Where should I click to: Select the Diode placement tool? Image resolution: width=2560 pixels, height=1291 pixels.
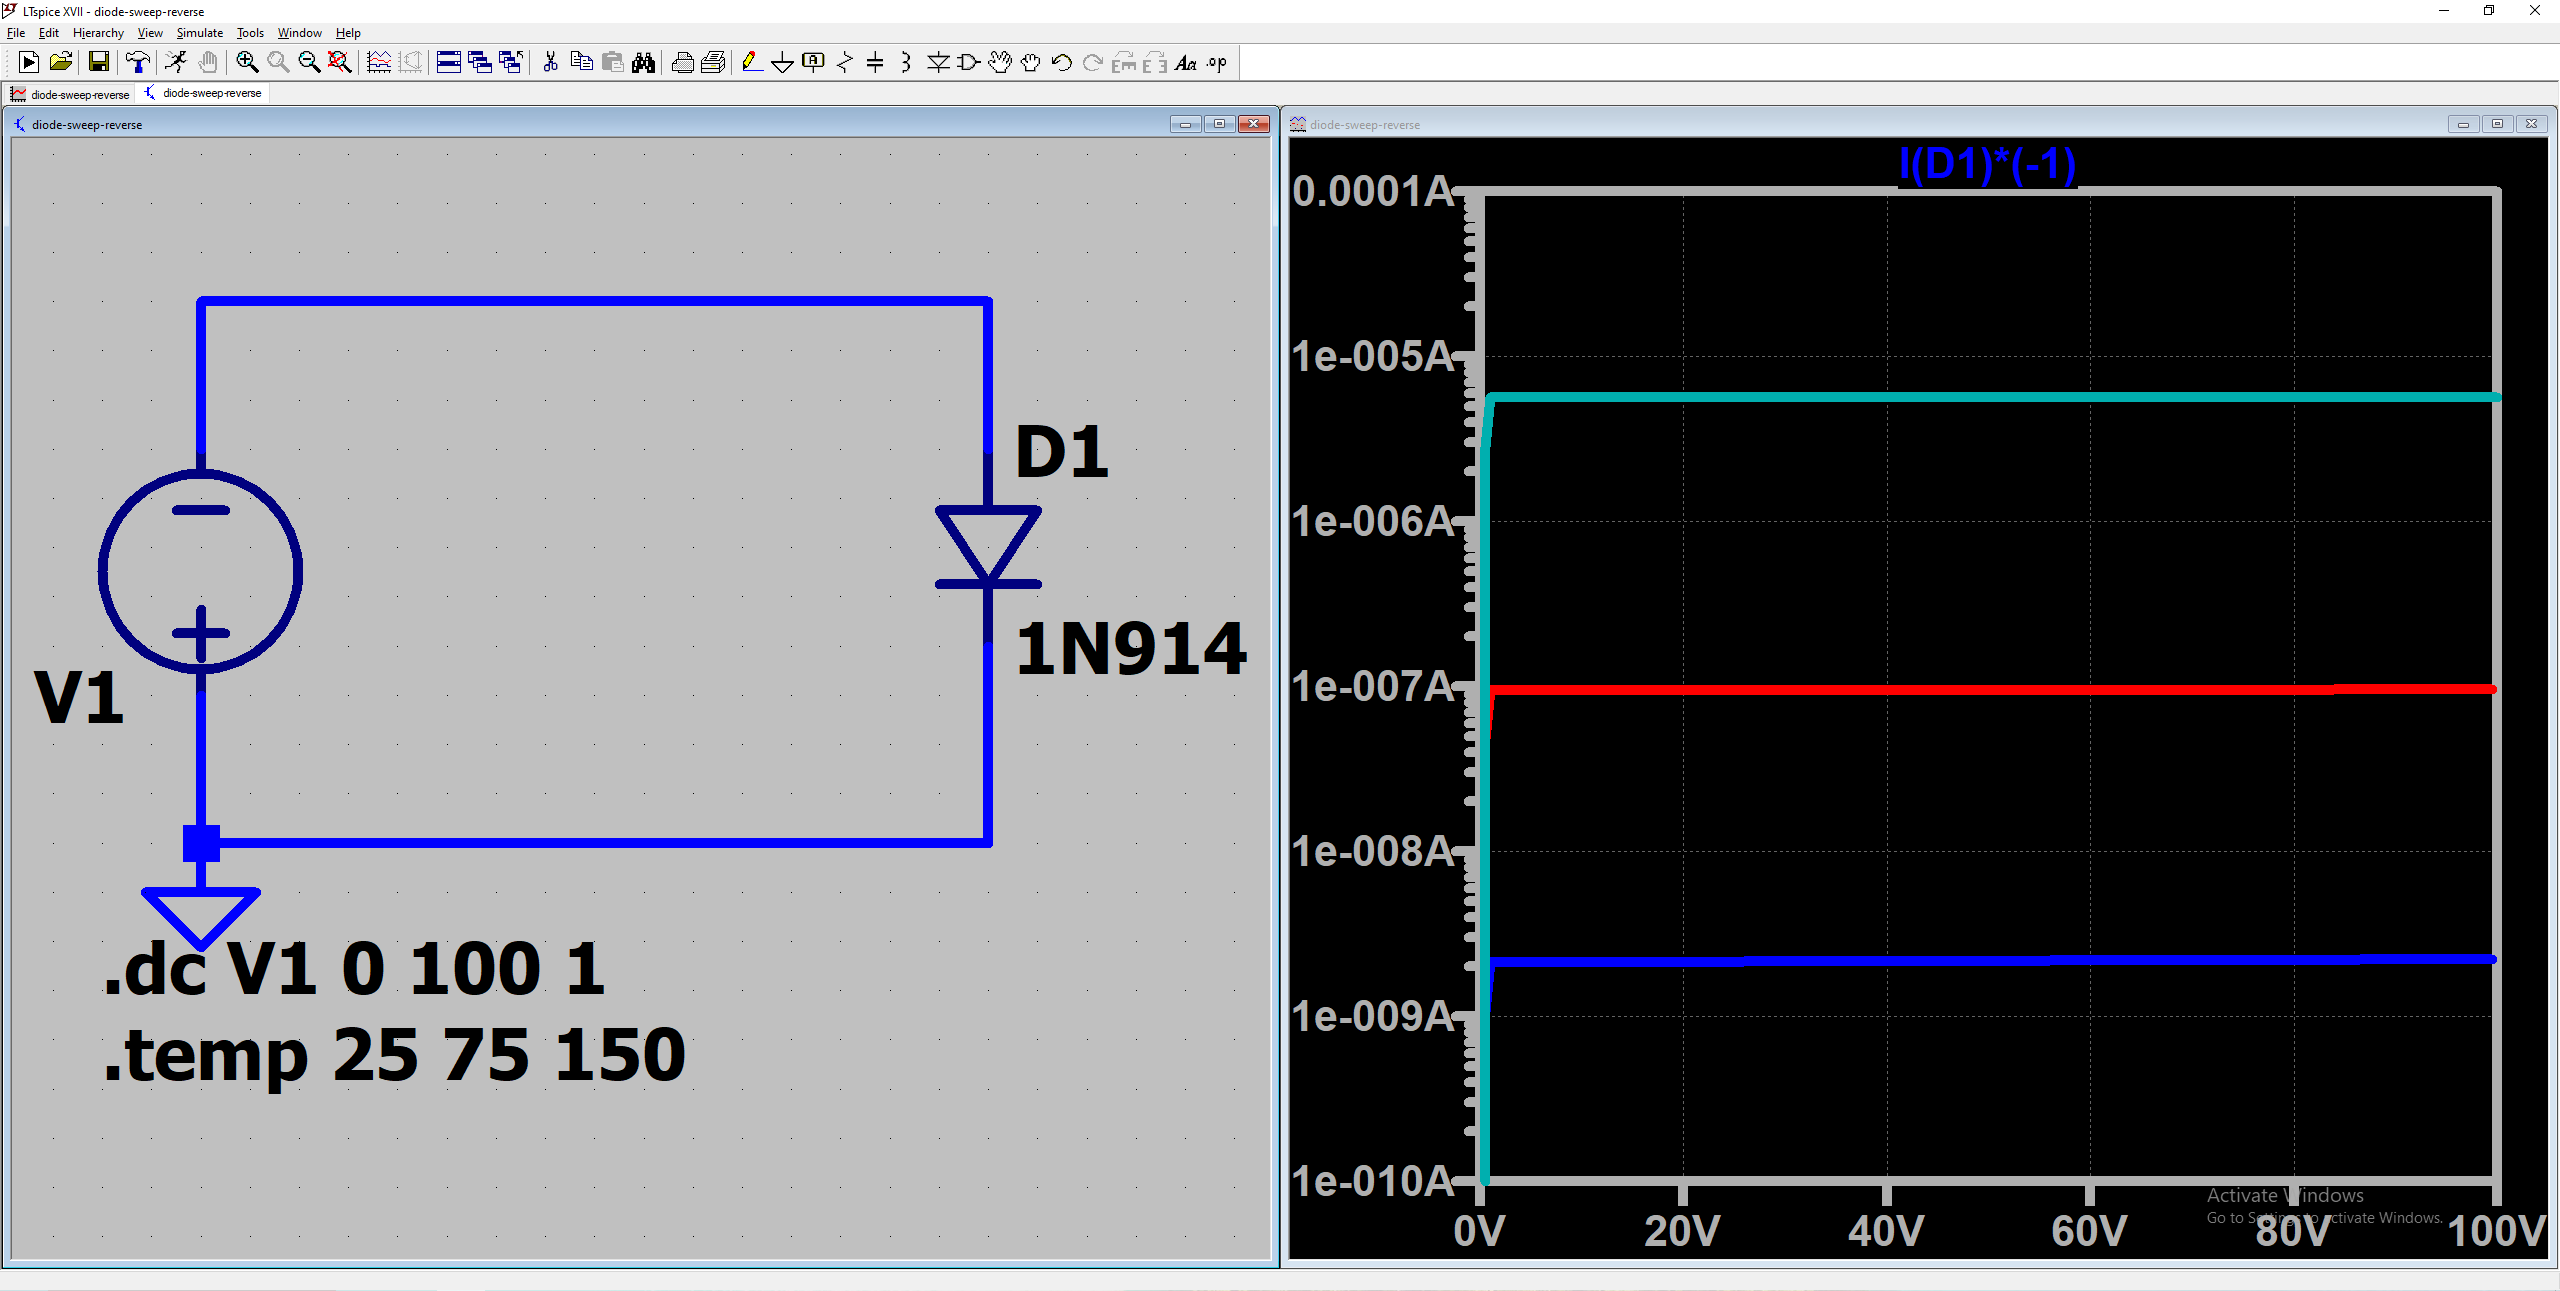[x=937, y=63]
